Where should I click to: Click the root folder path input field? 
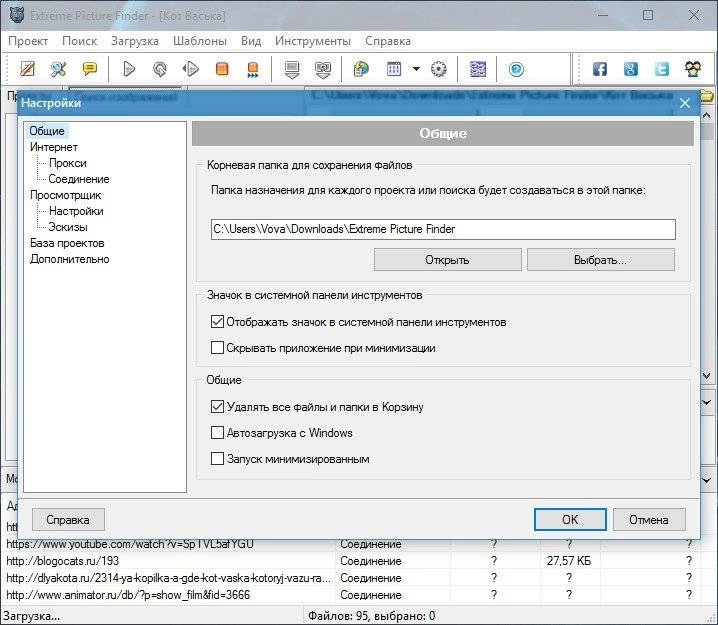point(443,229)
